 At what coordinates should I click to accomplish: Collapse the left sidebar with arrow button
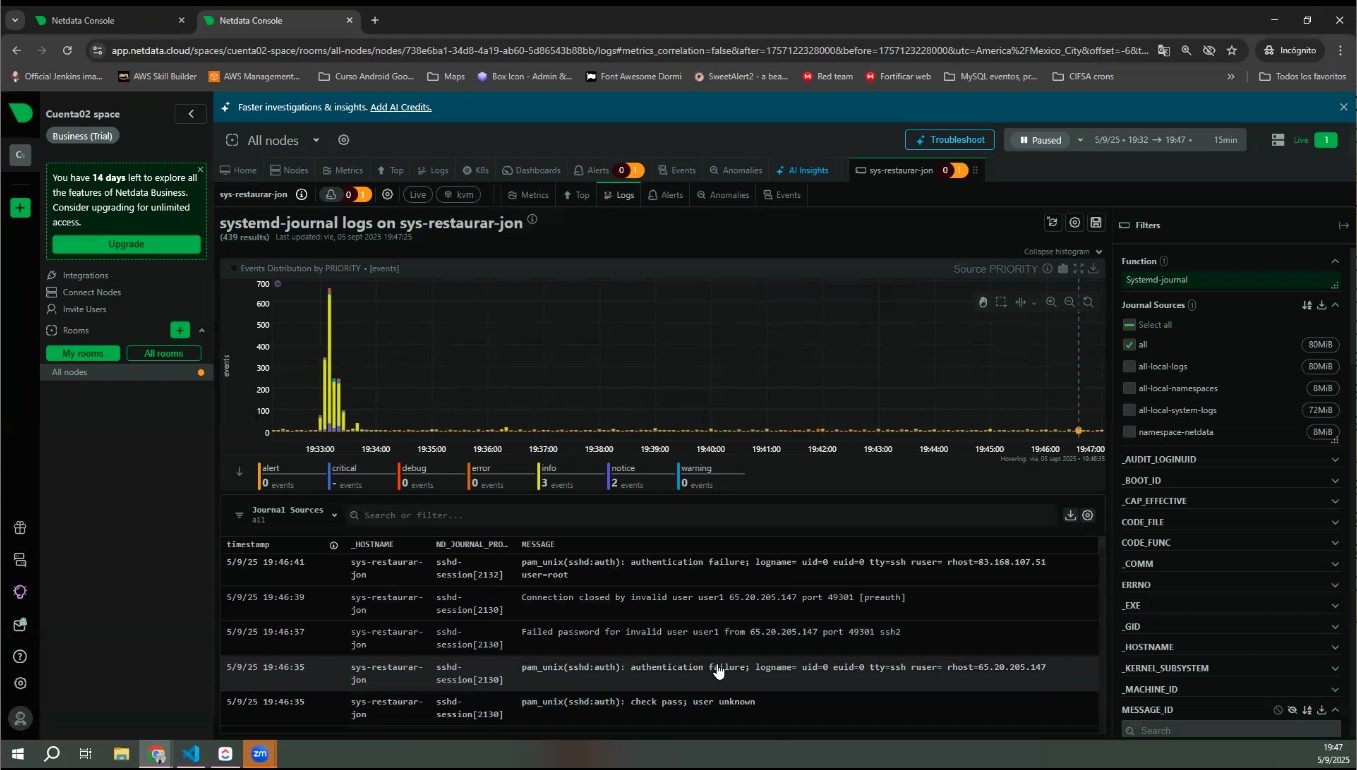tap(191, 114)
